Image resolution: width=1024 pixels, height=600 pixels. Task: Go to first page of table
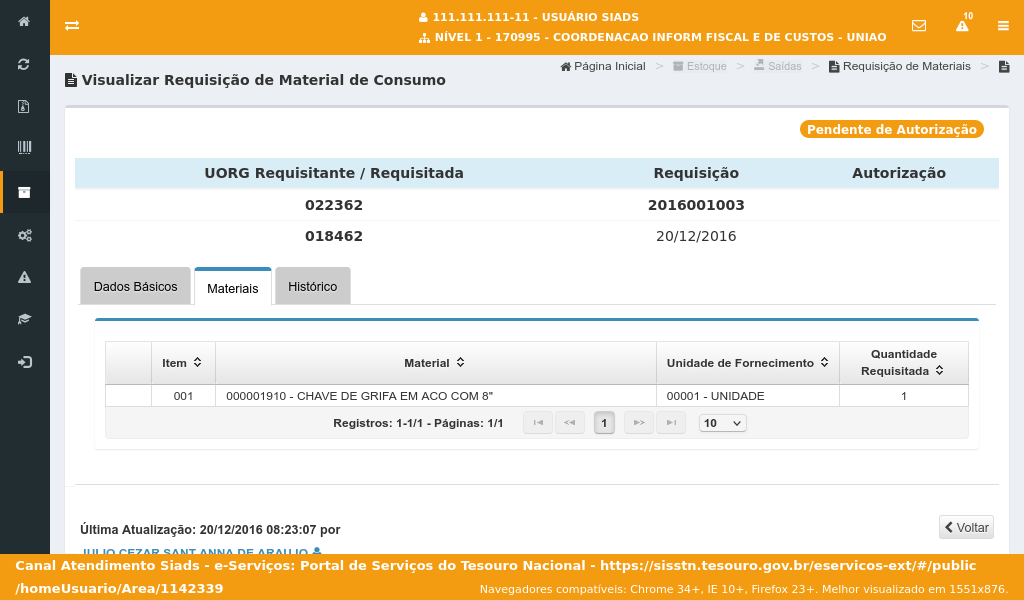(538, 423)
